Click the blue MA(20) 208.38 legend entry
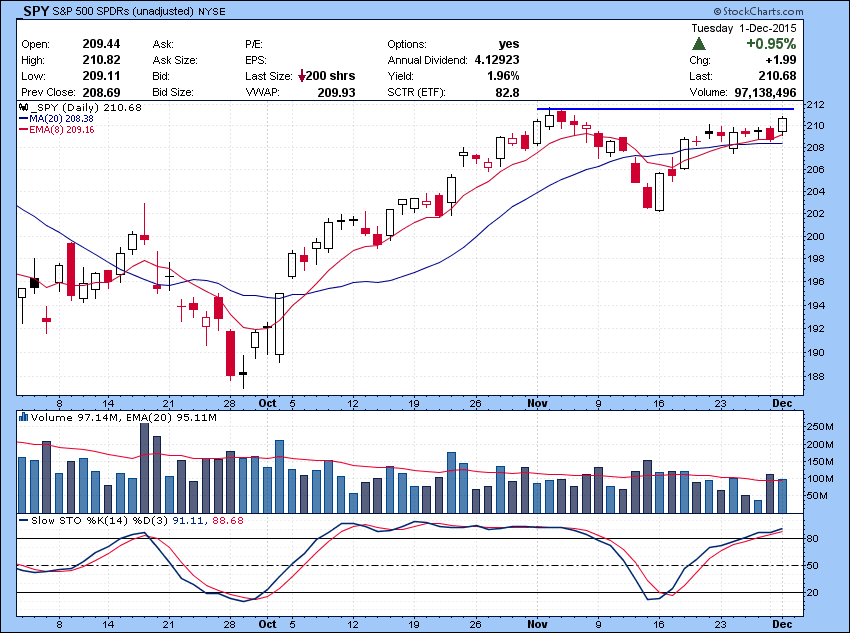 [56, 119]
